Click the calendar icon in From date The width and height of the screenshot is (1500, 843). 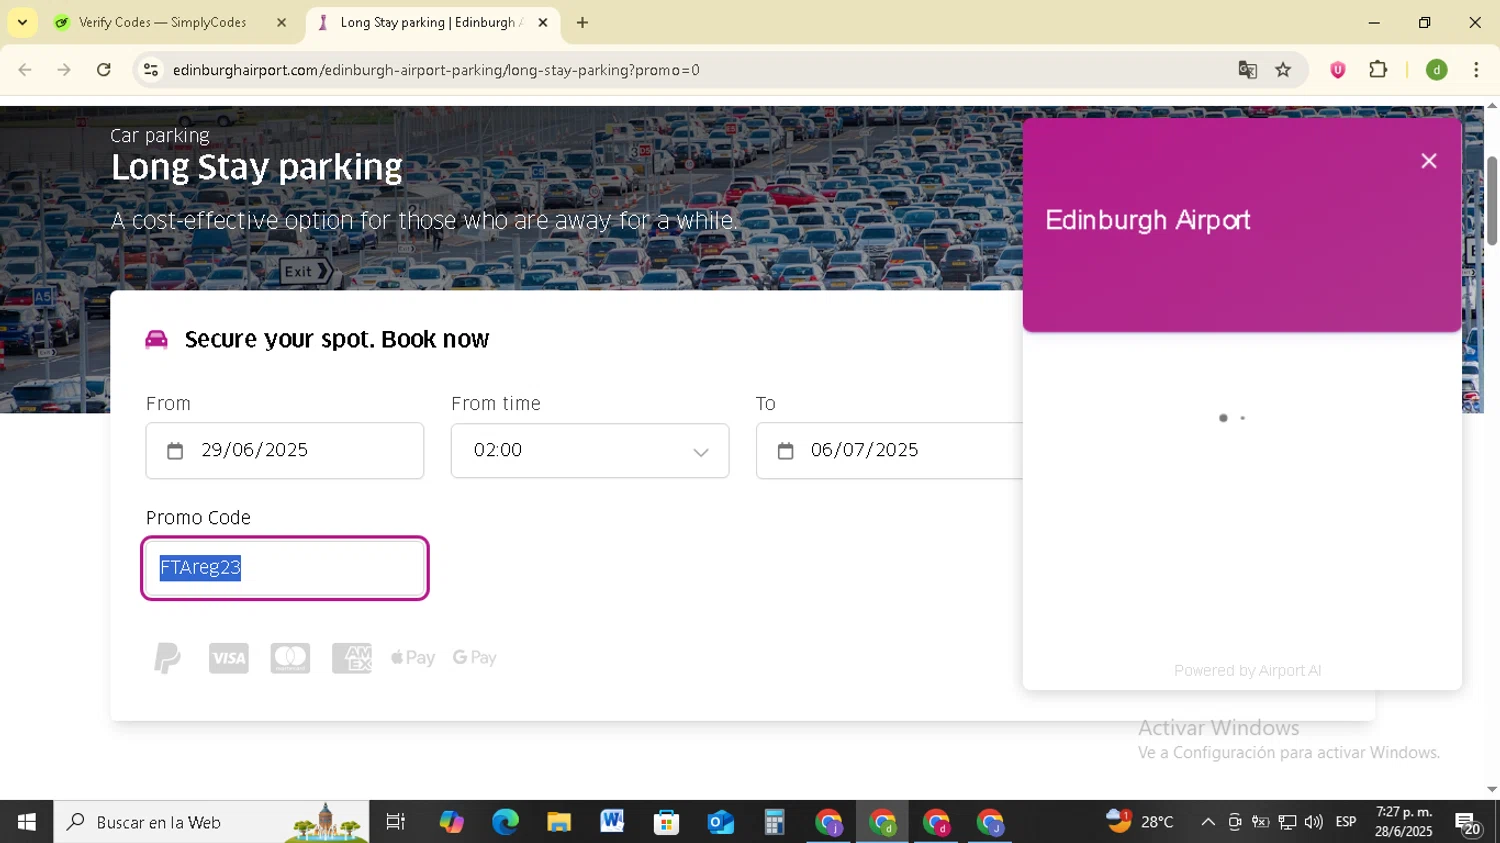175,451
